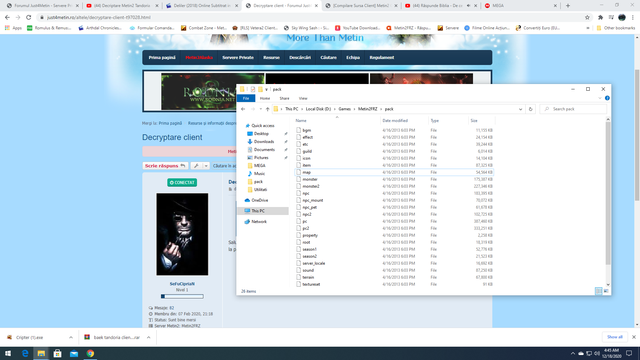
Task: Open Chrome extensions puzzle icon
Action: [600, 17]
